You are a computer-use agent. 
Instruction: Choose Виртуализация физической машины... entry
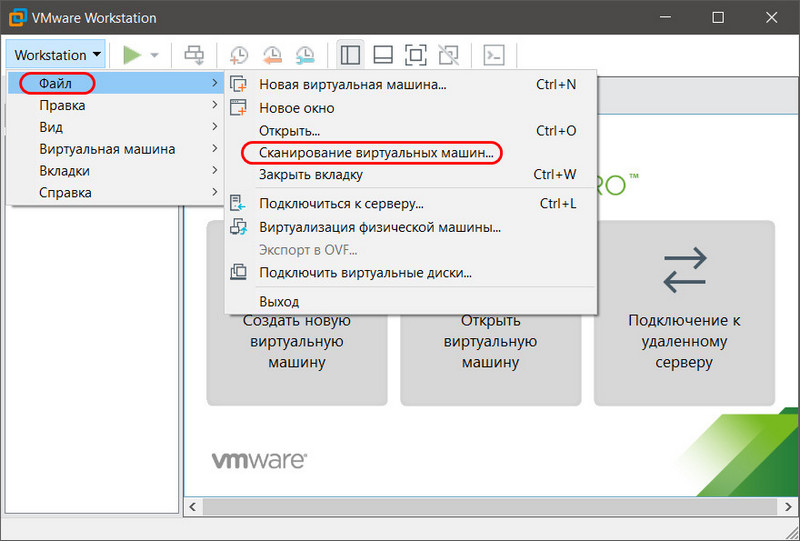tap(411, 227)
